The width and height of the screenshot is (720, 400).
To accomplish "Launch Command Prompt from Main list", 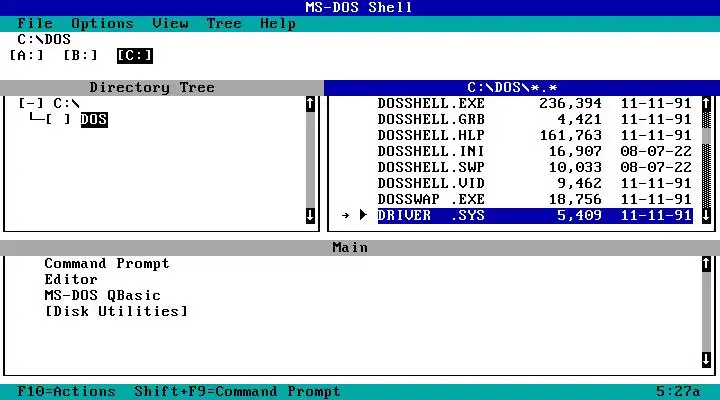I will click(107, 264).
